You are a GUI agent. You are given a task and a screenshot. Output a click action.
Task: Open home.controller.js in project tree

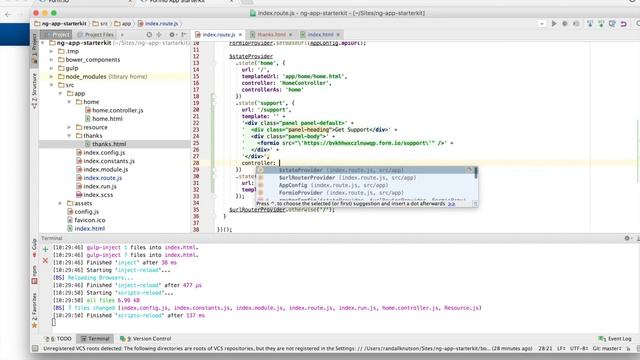[x=114, y=110]
